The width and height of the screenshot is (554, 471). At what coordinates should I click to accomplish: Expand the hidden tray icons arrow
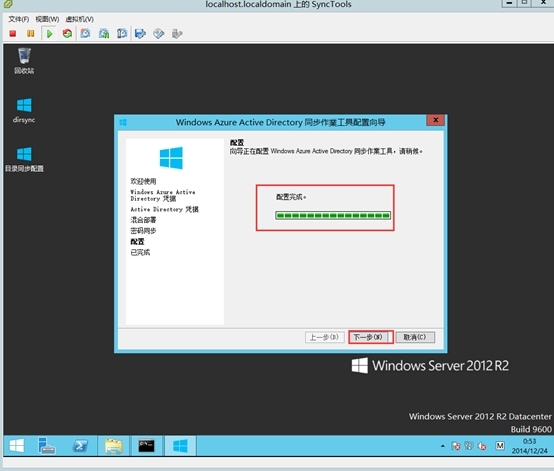pos(442,446)
